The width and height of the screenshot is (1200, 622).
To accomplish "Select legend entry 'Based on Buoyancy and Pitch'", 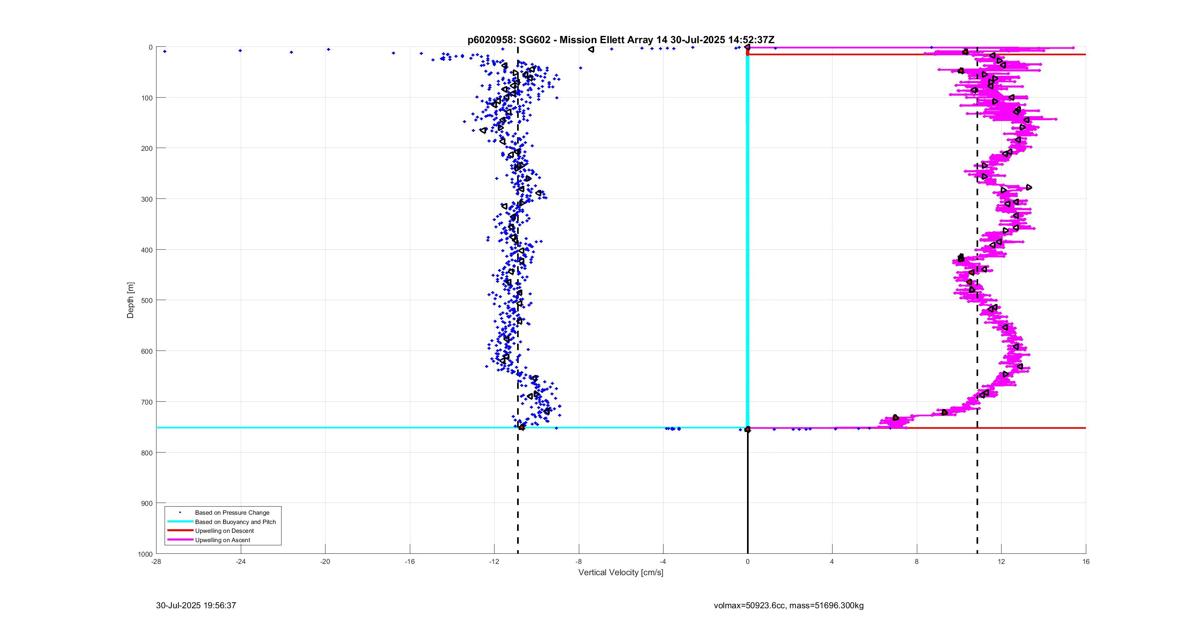I will (x=236, y=521).
